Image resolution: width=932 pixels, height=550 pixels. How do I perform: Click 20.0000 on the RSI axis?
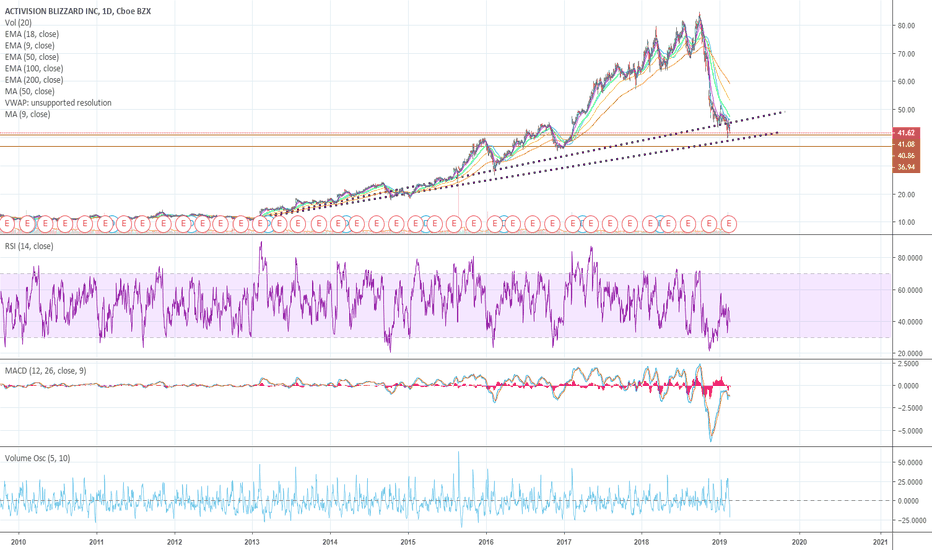(910, 353)
